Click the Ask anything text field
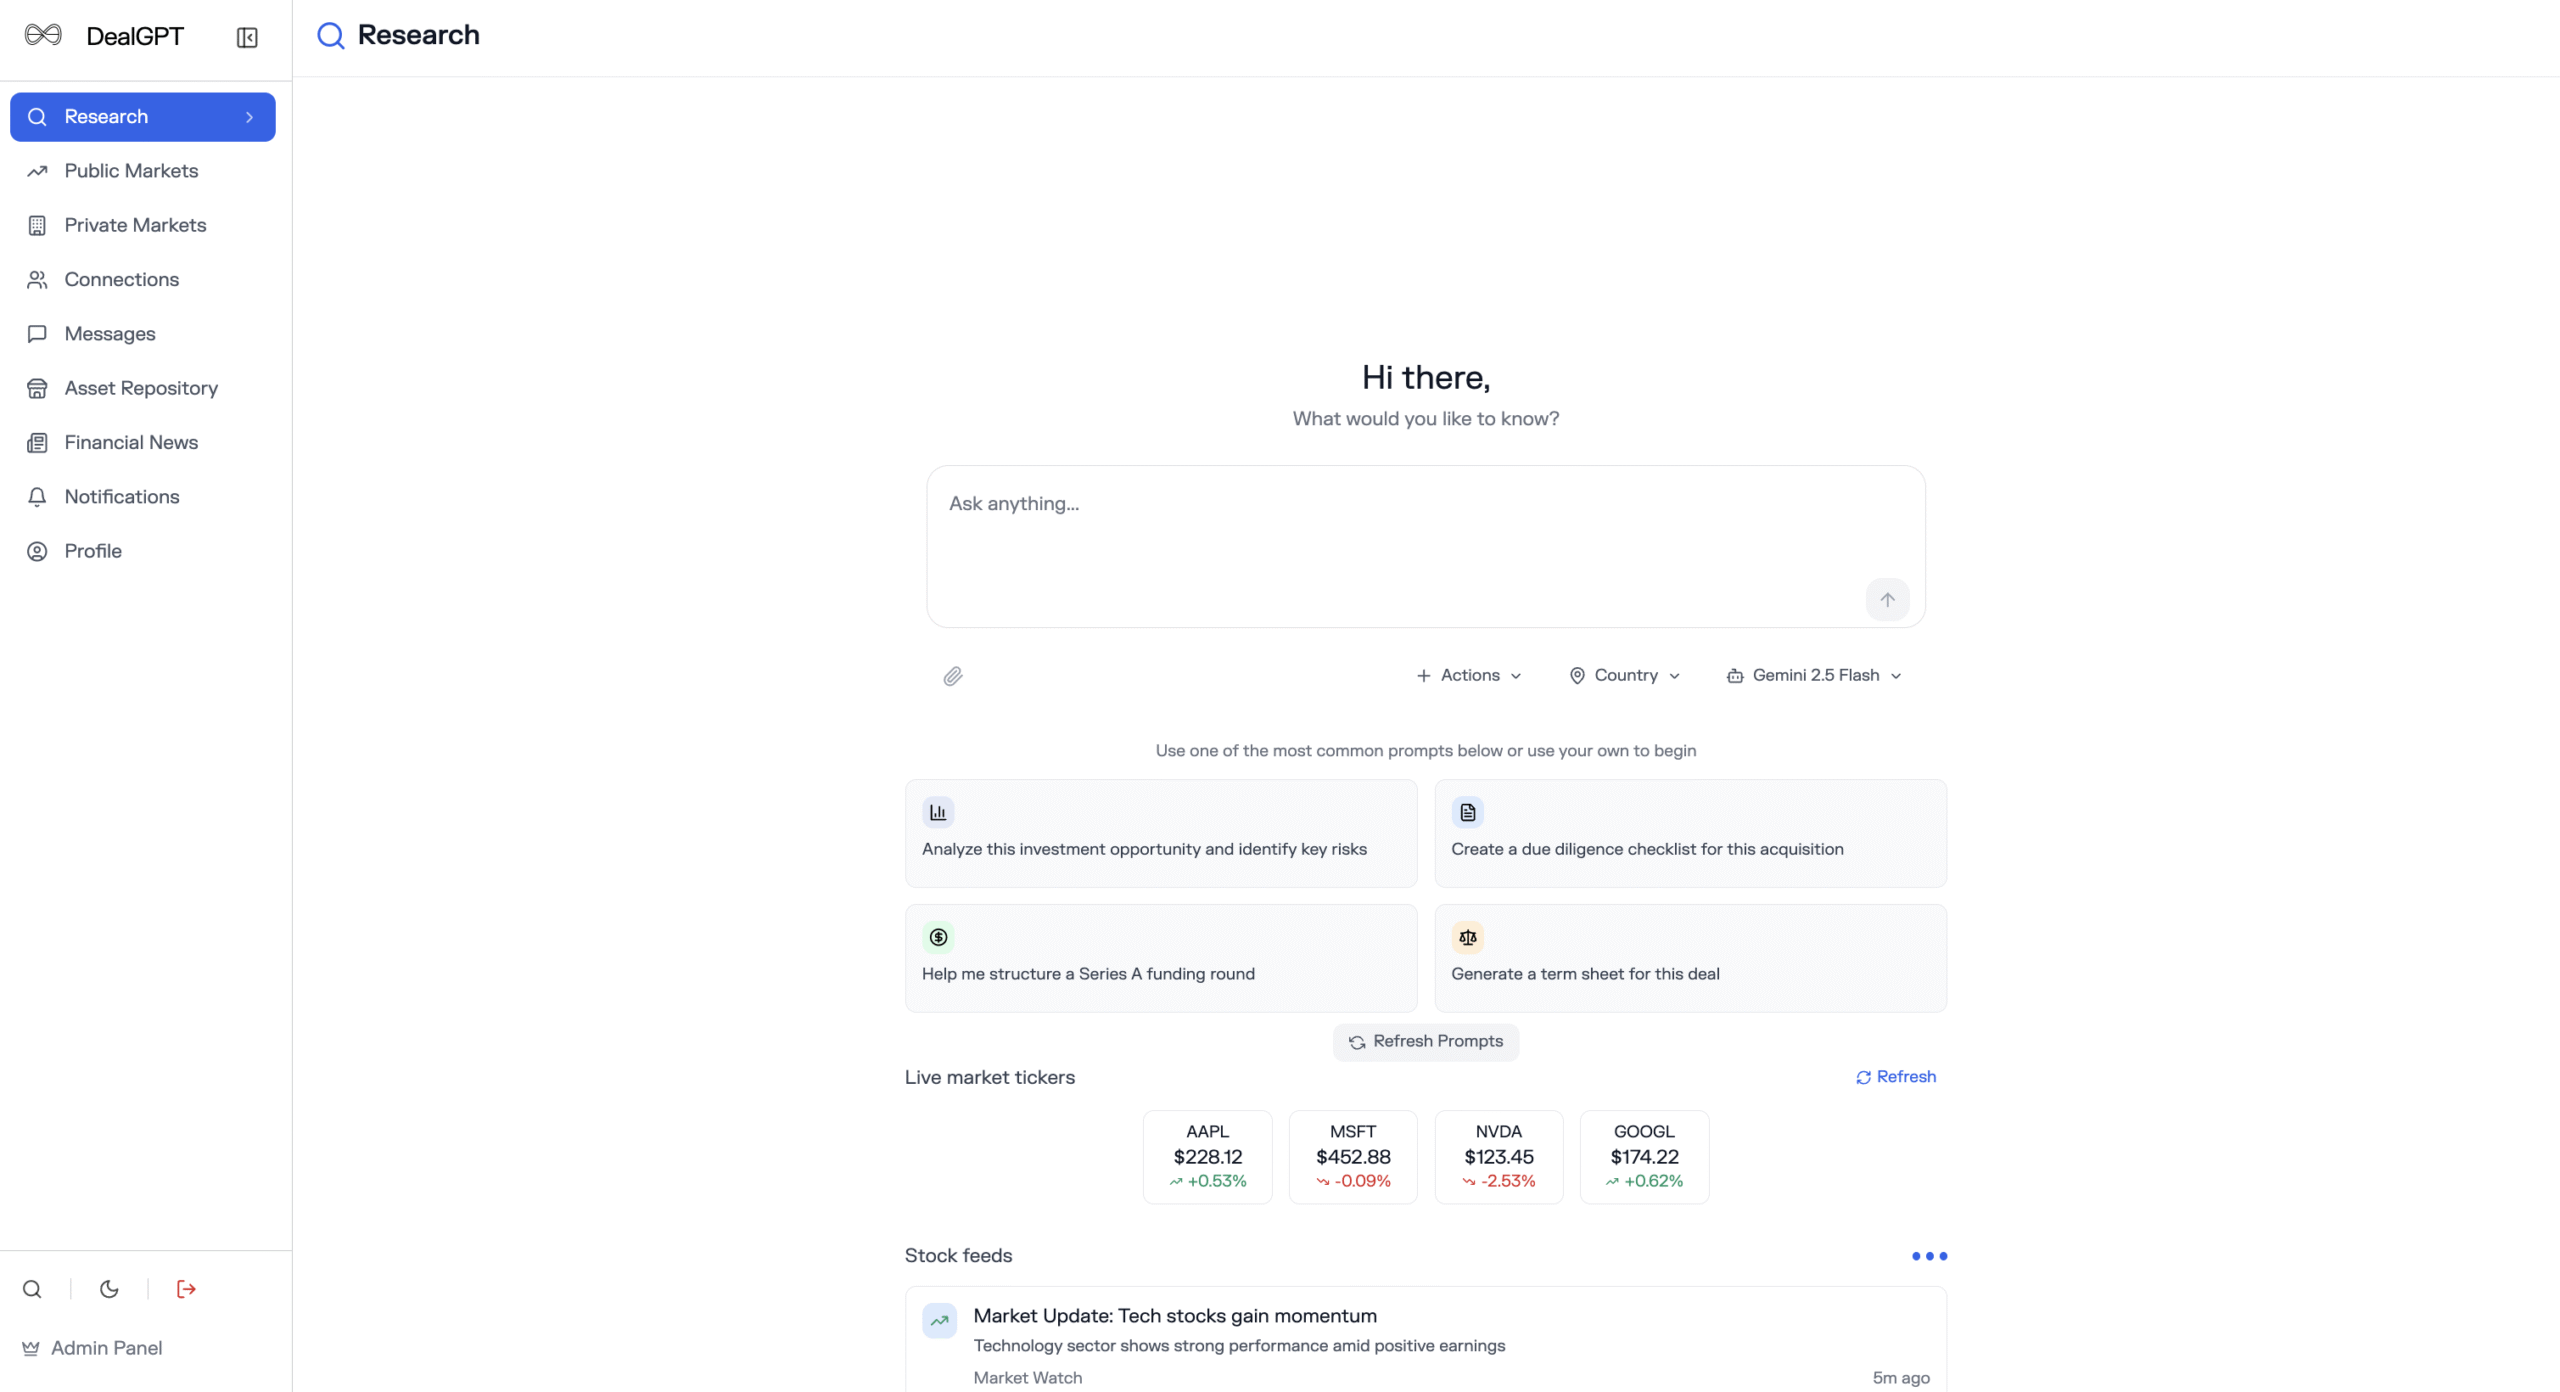This screenshot has height=1392, width=2560. 1400,530
